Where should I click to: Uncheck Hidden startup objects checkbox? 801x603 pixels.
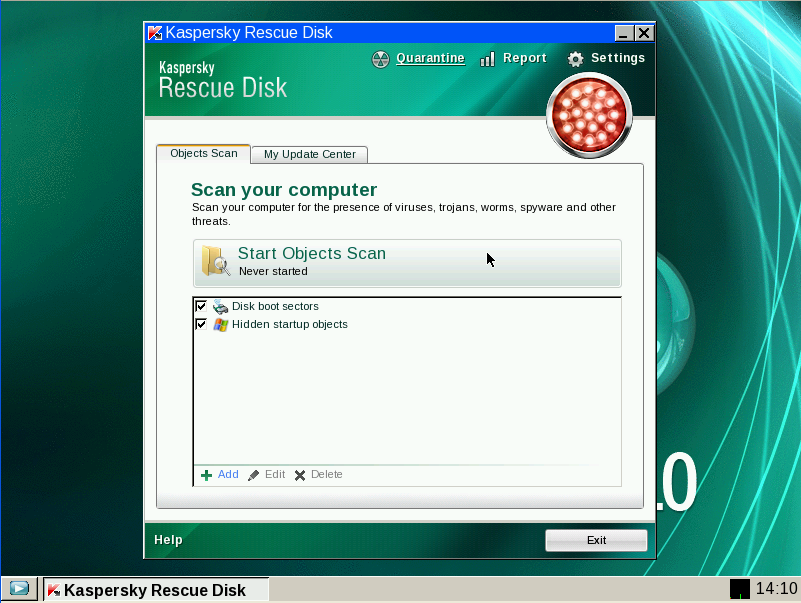point(201,324)
